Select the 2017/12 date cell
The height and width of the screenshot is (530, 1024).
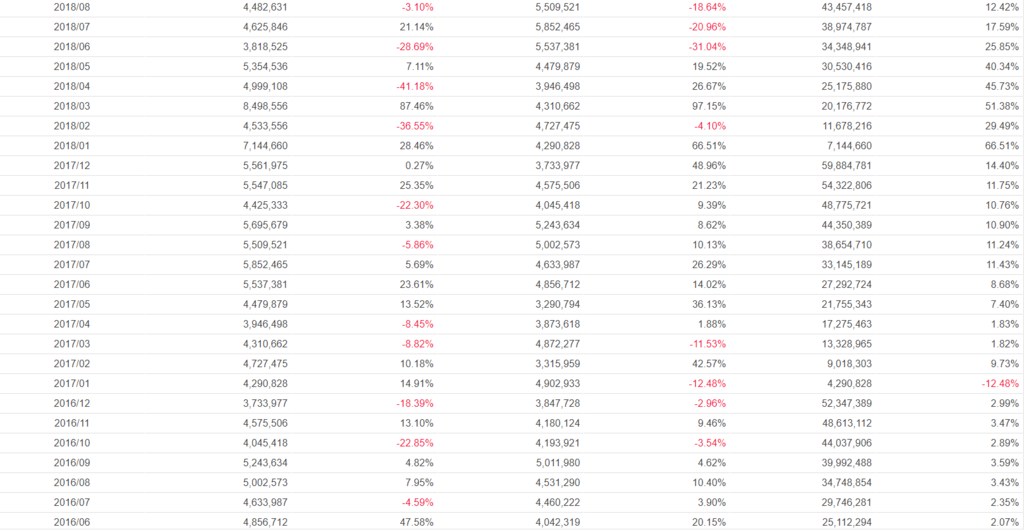click(71, 165)
